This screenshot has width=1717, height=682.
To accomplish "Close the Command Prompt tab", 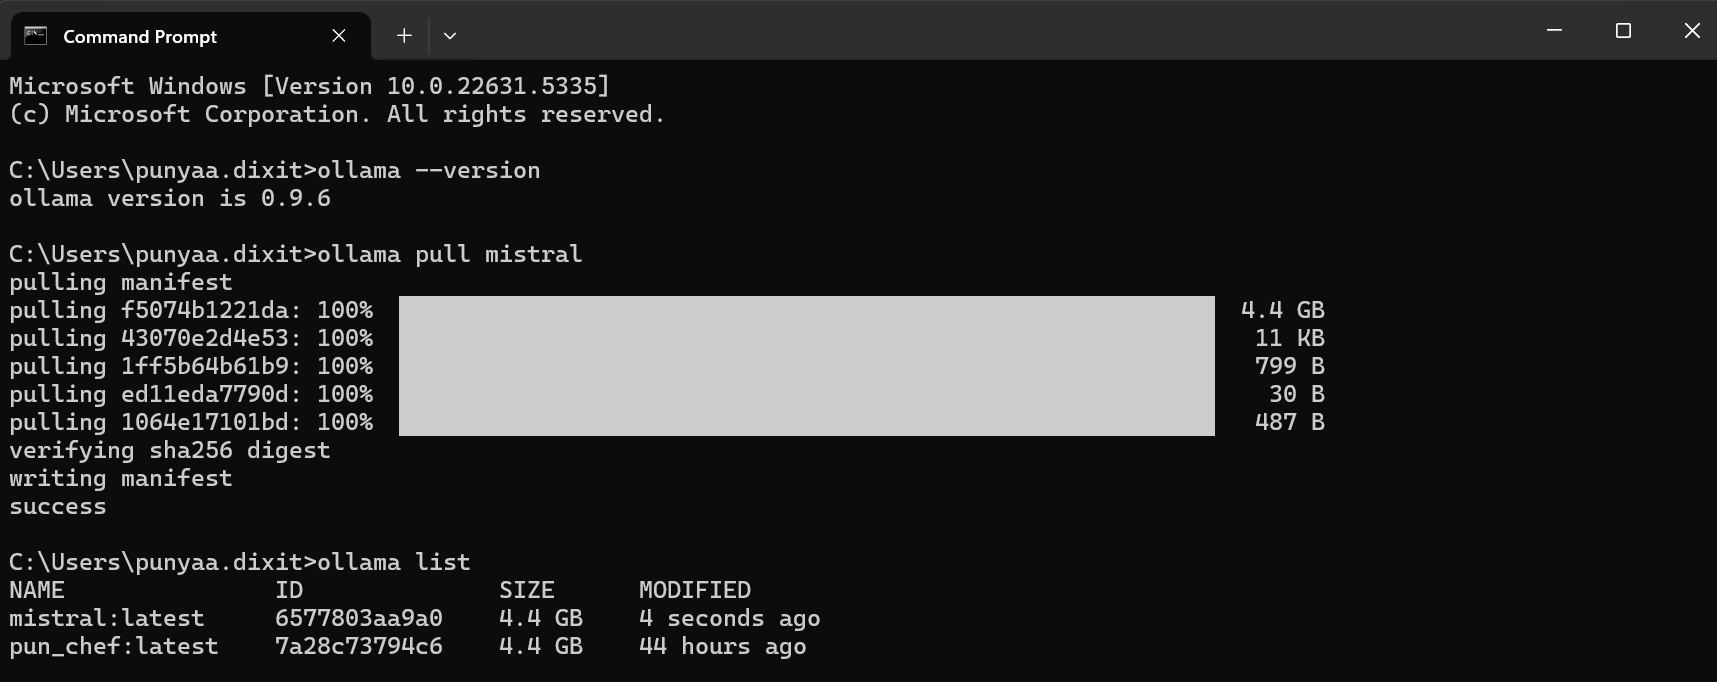I will coord(339,36).
